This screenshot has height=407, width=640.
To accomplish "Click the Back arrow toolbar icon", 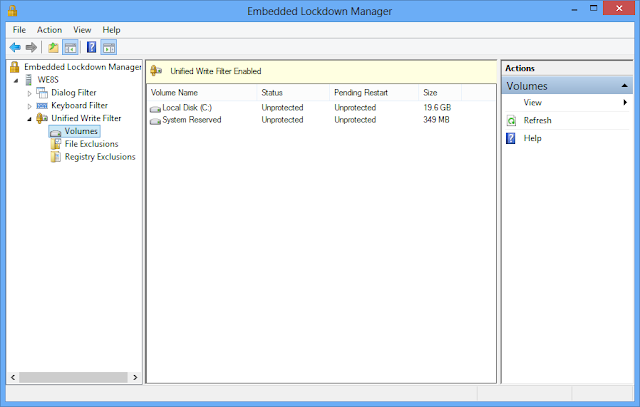I will 15,47.
